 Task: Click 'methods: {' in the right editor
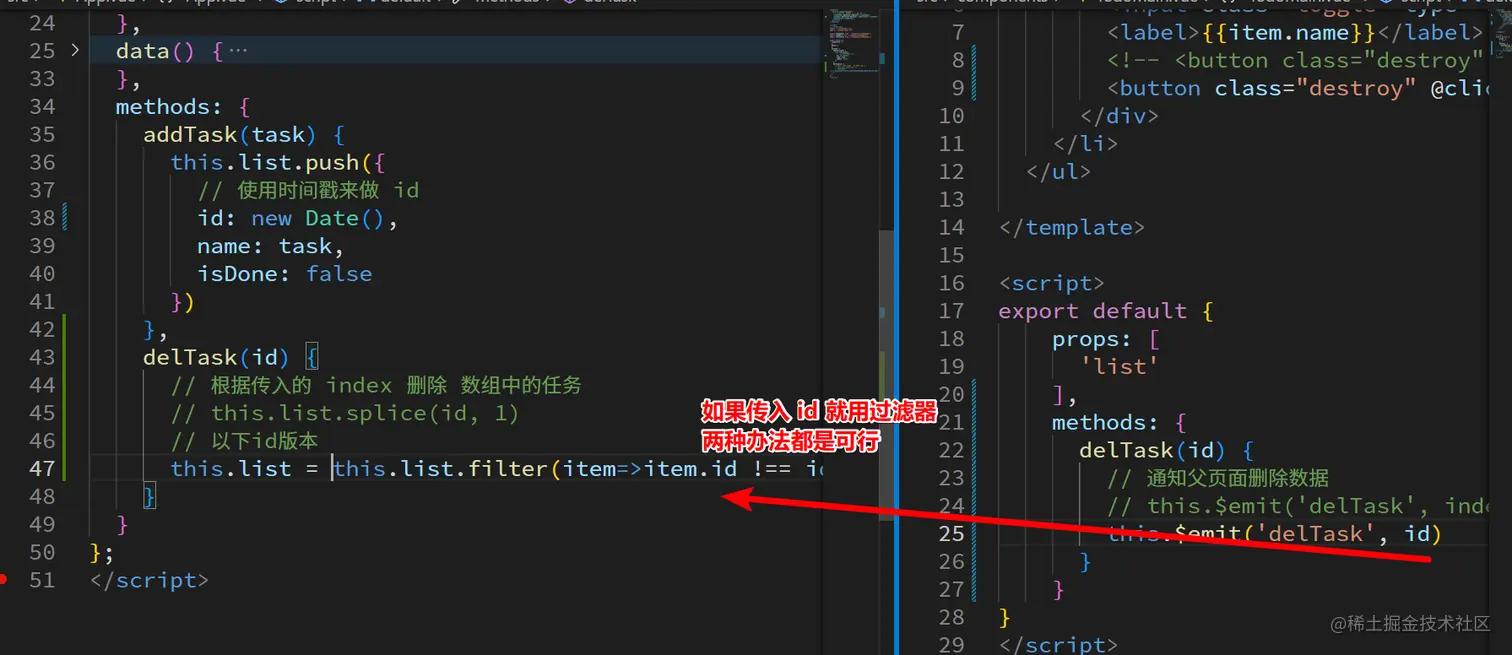pos(1118,422)
